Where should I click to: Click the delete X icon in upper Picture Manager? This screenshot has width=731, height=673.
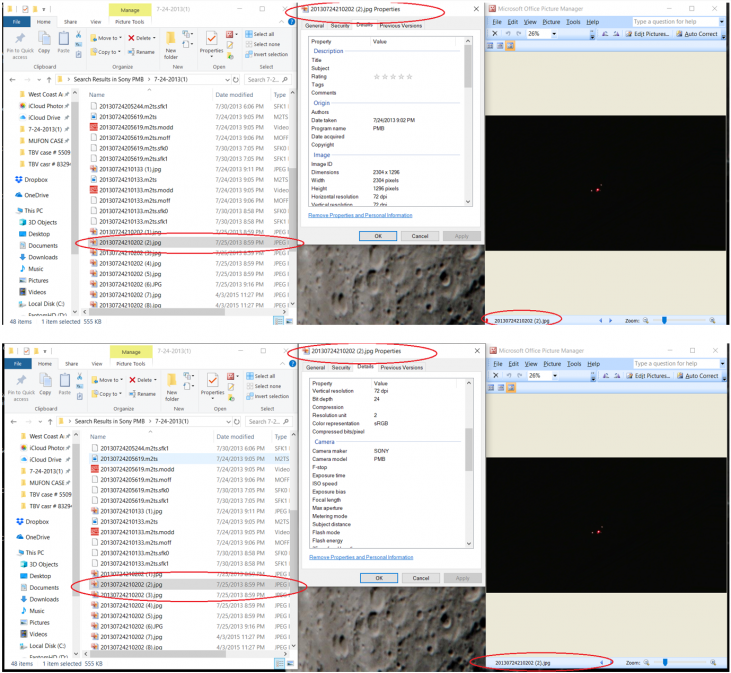[495, 34]
